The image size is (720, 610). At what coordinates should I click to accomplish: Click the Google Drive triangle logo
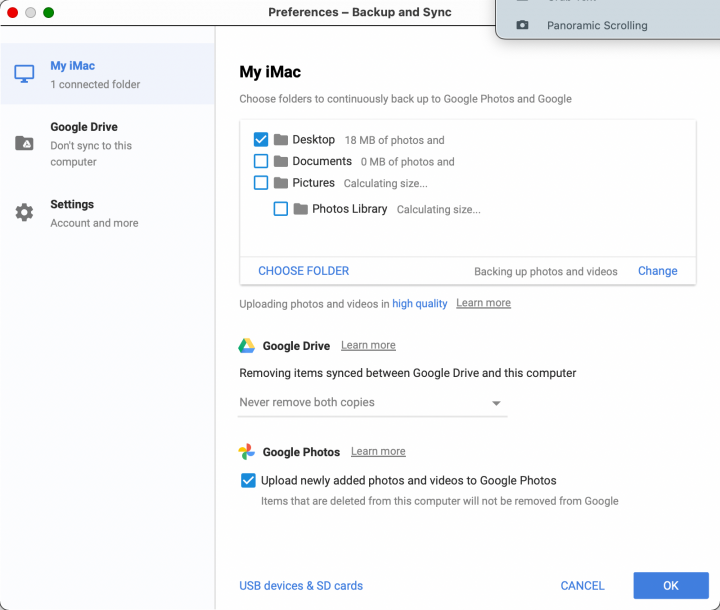tap(247, 346)
